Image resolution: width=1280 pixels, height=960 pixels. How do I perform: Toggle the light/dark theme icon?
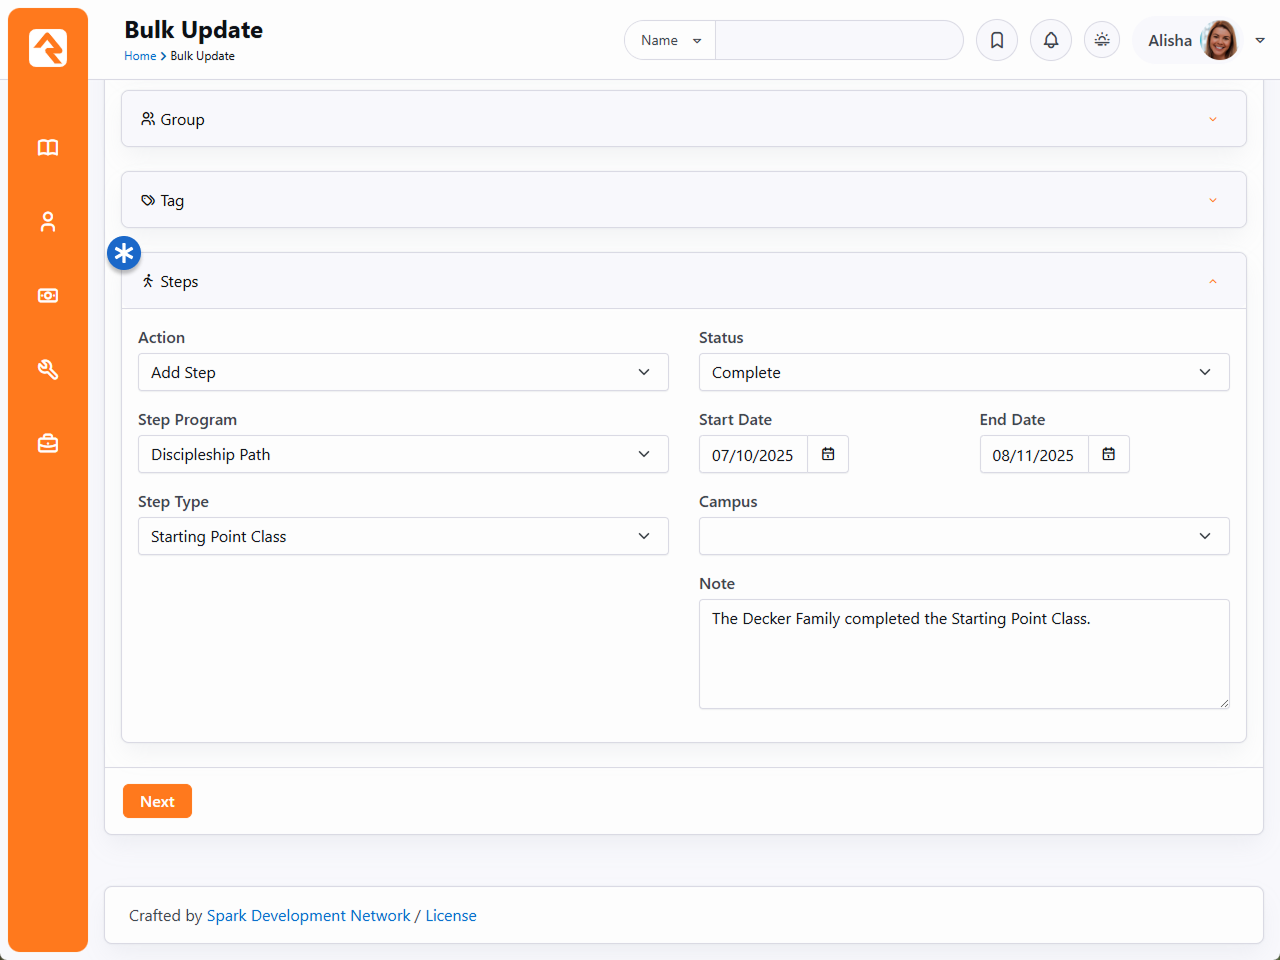click(x=1102, y=40)
